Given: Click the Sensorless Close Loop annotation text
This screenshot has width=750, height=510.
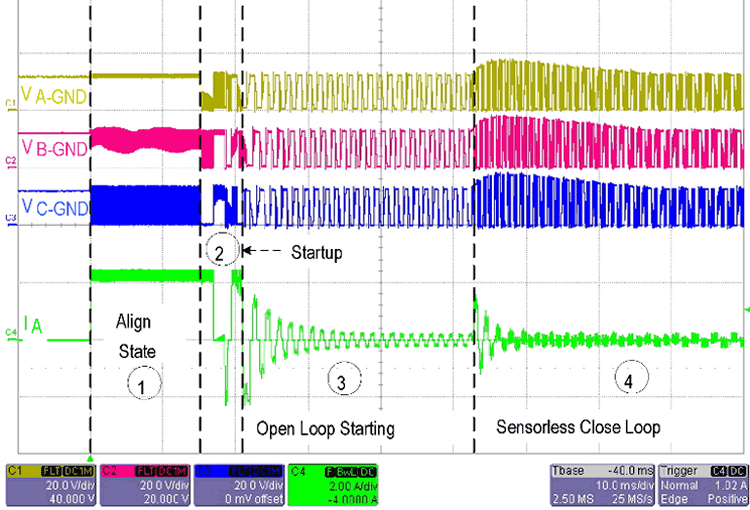Looking at the screenshot, I should tap(578, 427).
